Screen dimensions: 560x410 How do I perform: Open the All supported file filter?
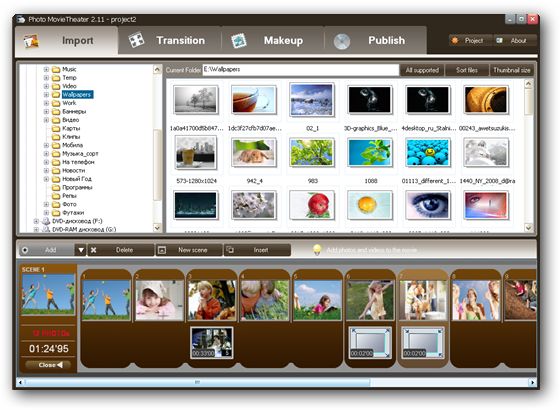point(422,70)
